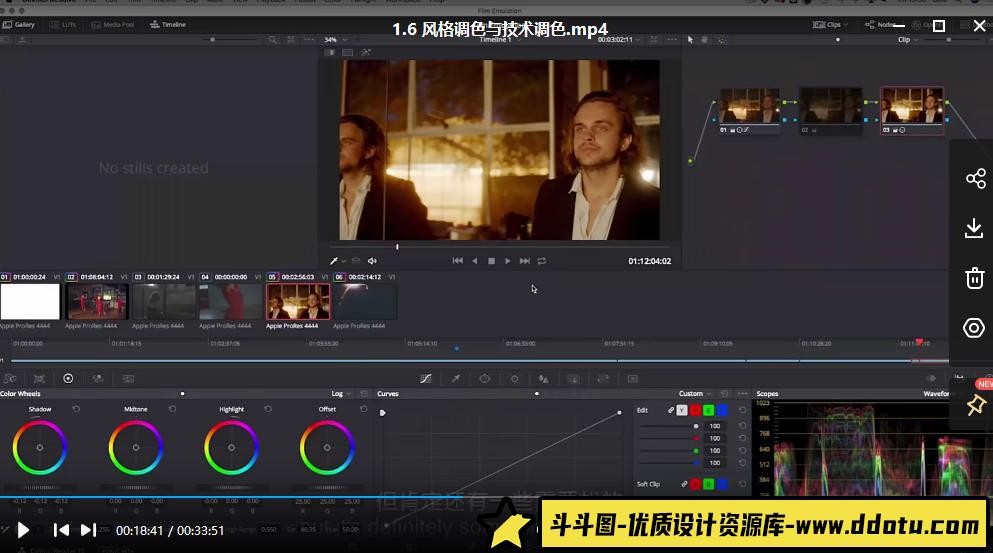Mute audio with the speaker icon
The width and height of the screenshot is (993, 553).
point(372,261)
